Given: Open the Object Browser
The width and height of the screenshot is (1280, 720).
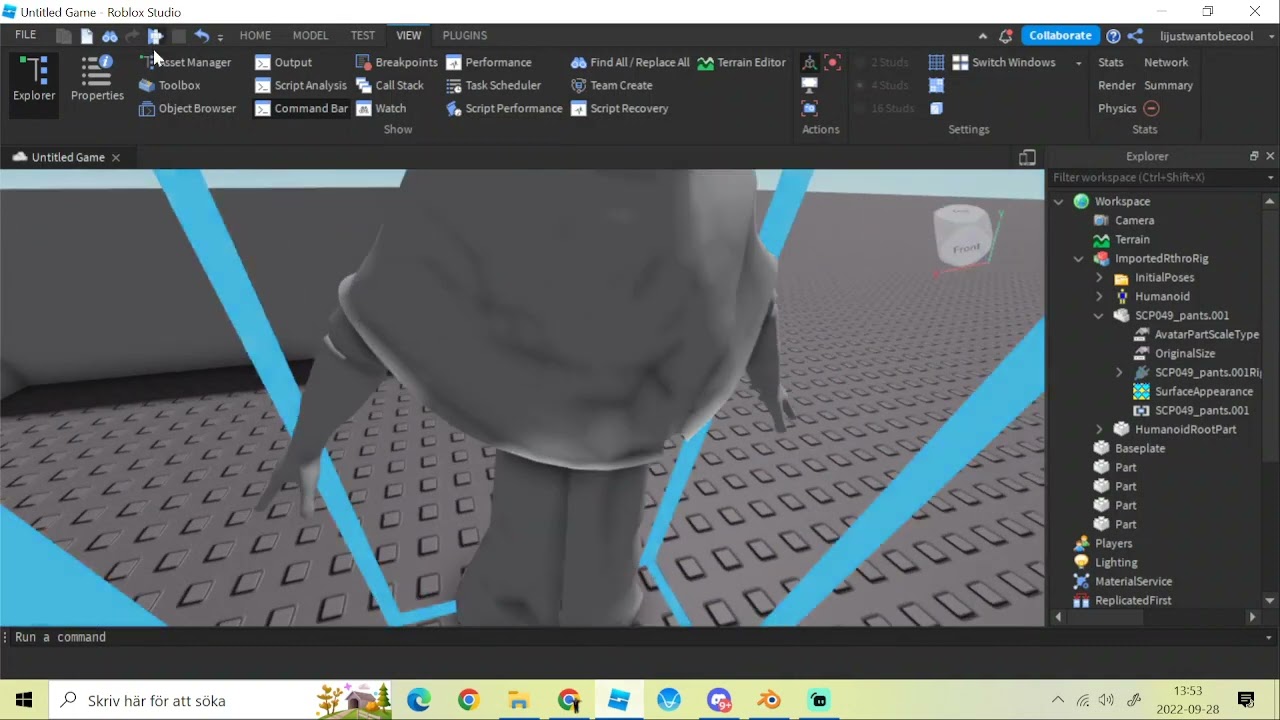Looking at the screenshot, I should click(x=188, y=108).
